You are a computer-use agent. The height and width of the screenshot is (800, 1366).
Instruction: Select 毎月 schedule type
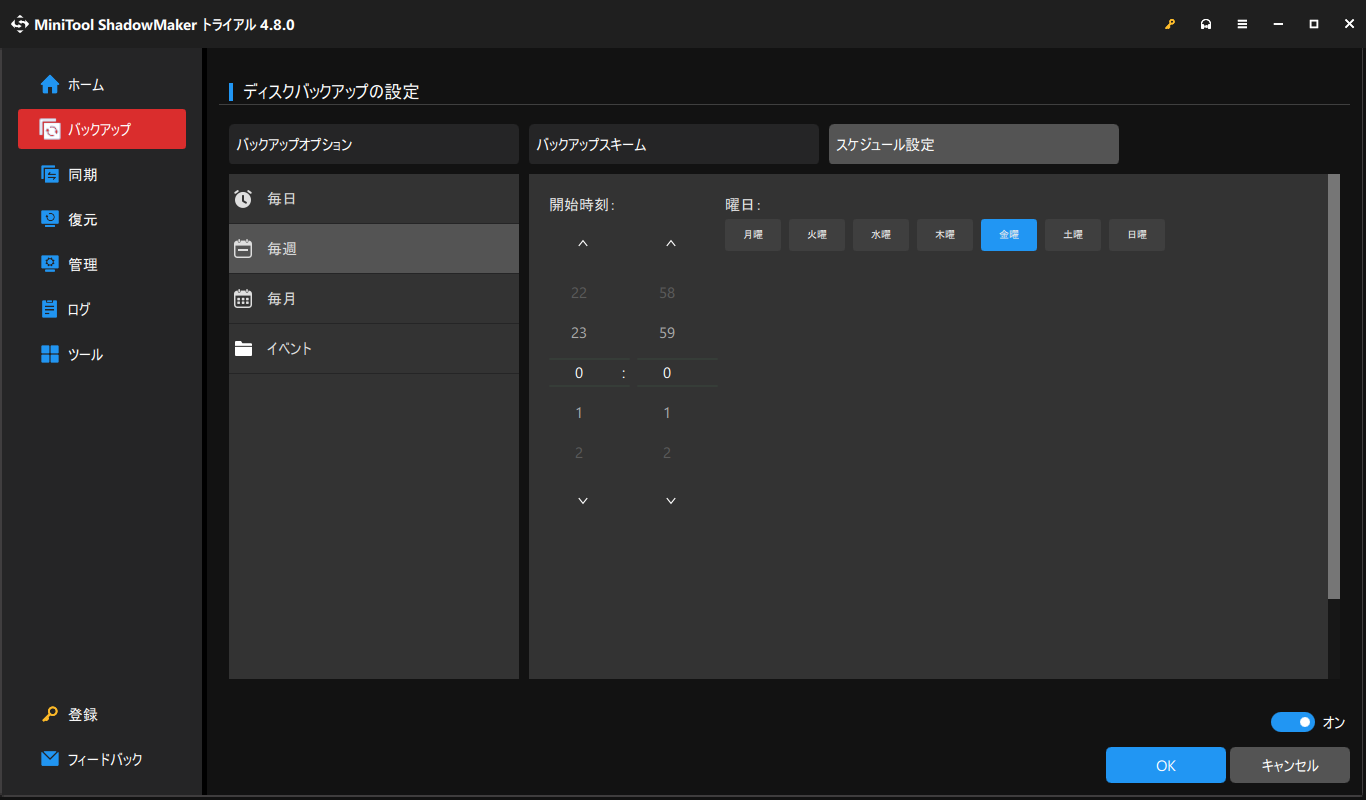pos(374,299)
